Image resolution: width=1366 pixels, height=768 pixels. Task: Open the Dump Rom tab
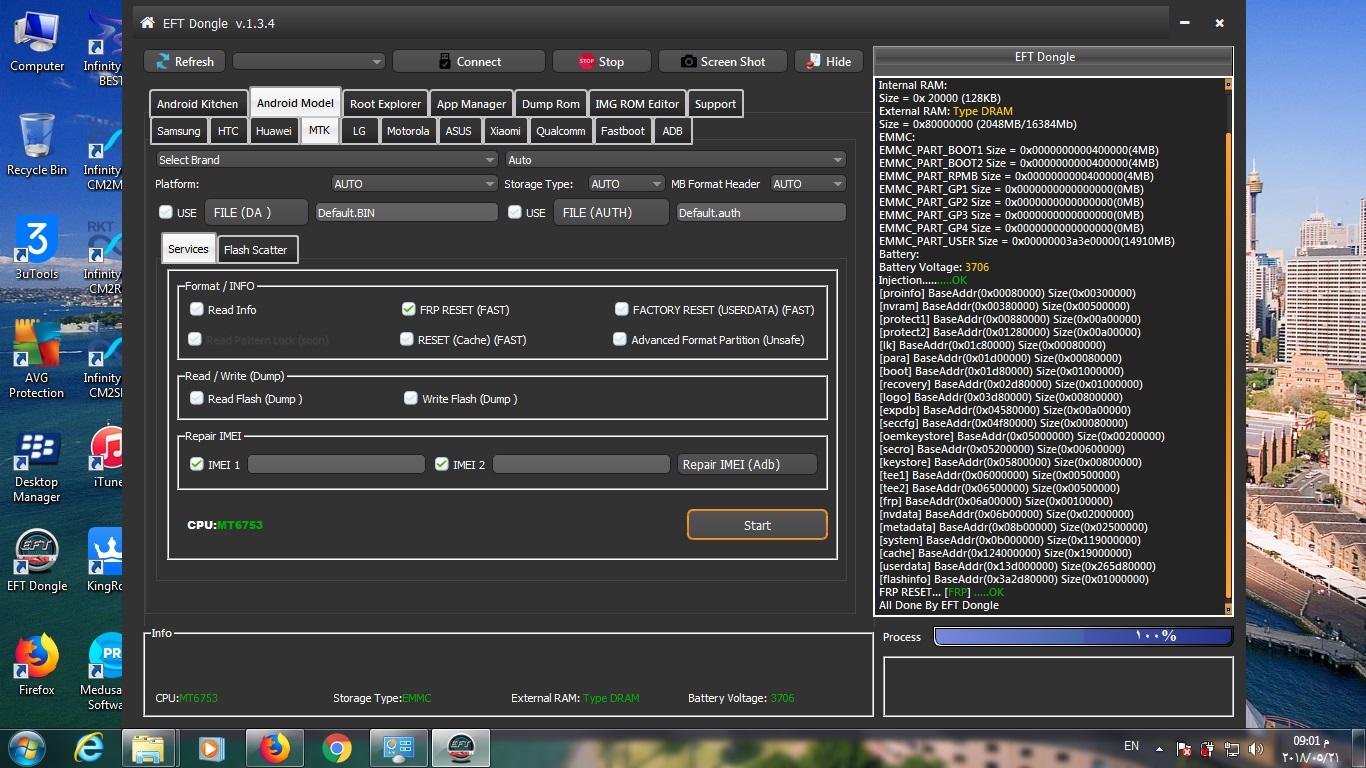coord(551,104)
